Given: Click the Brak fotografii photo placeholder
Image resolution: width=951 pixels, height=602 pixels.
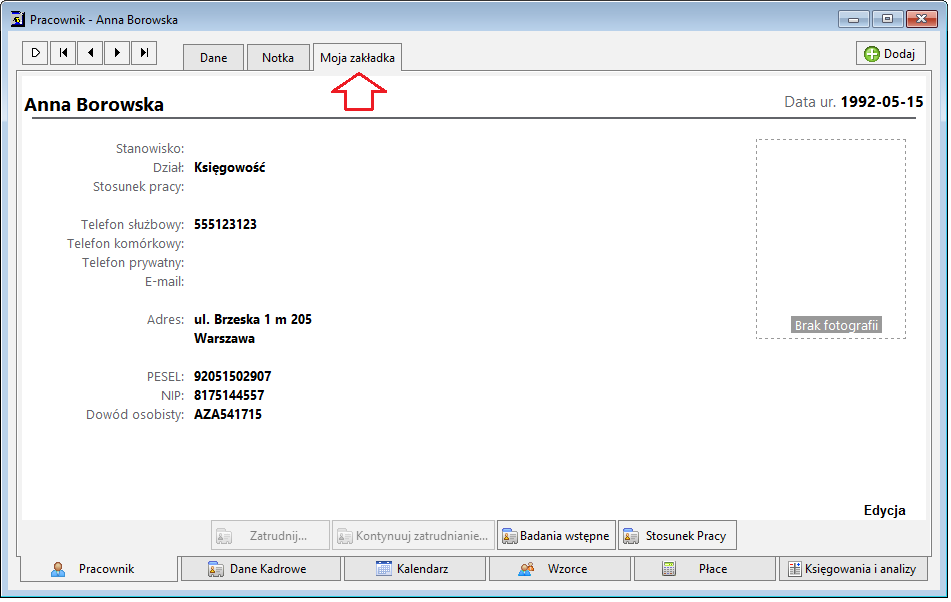Looking at the screenshot, I should pos(830,239).
